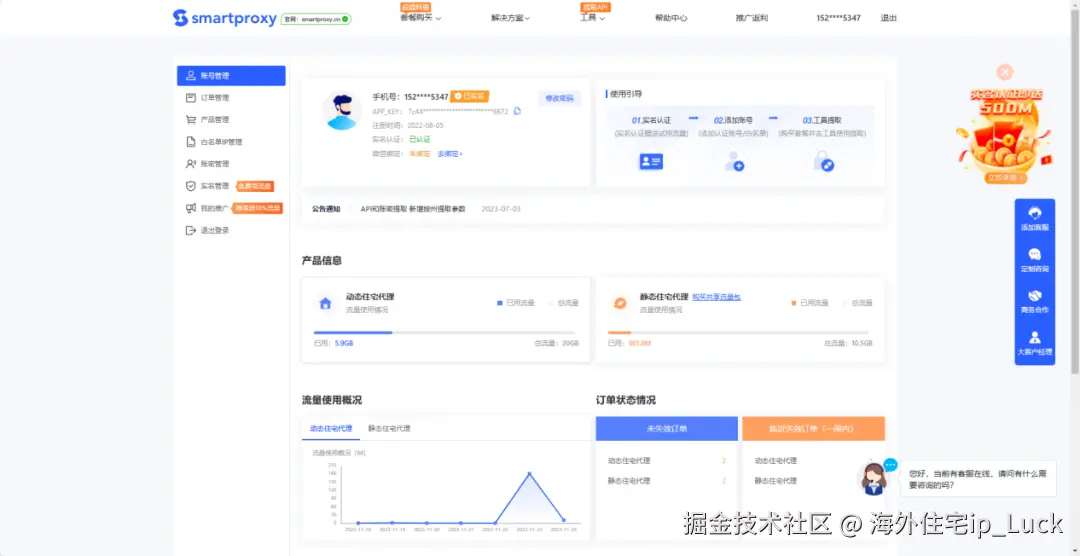
Task: Click the orange badge next to 我的推广
Action: point(258,208)
